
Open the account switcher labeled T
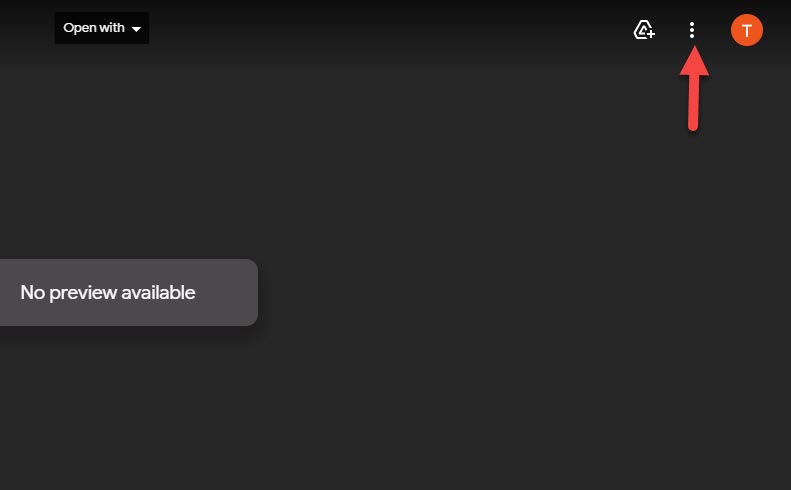coord(747,30)
